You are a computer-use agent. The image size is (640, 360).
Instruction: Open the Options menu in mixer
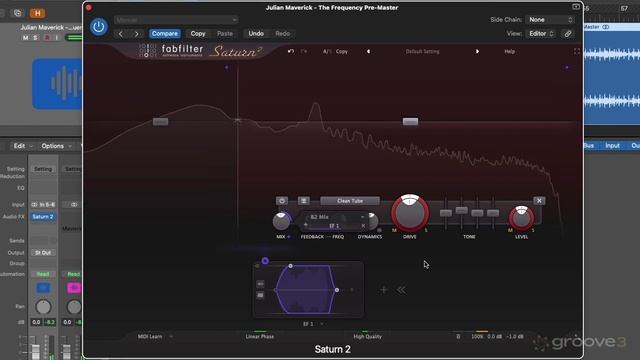[56, 146]
